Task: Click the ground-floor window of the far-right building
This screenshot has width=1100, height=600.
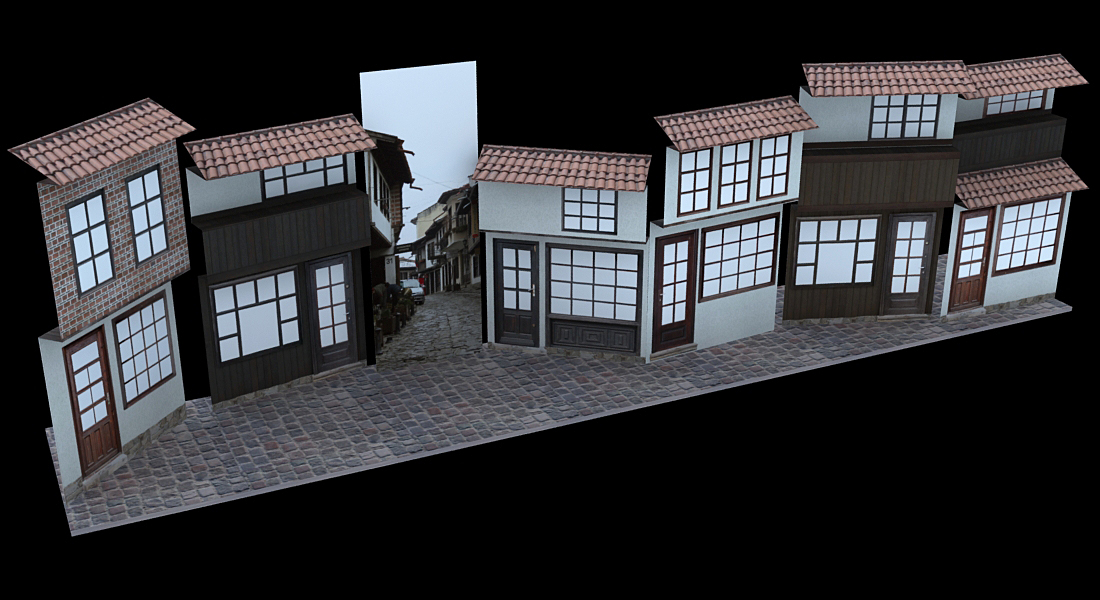Action: tap(1028, 234)
